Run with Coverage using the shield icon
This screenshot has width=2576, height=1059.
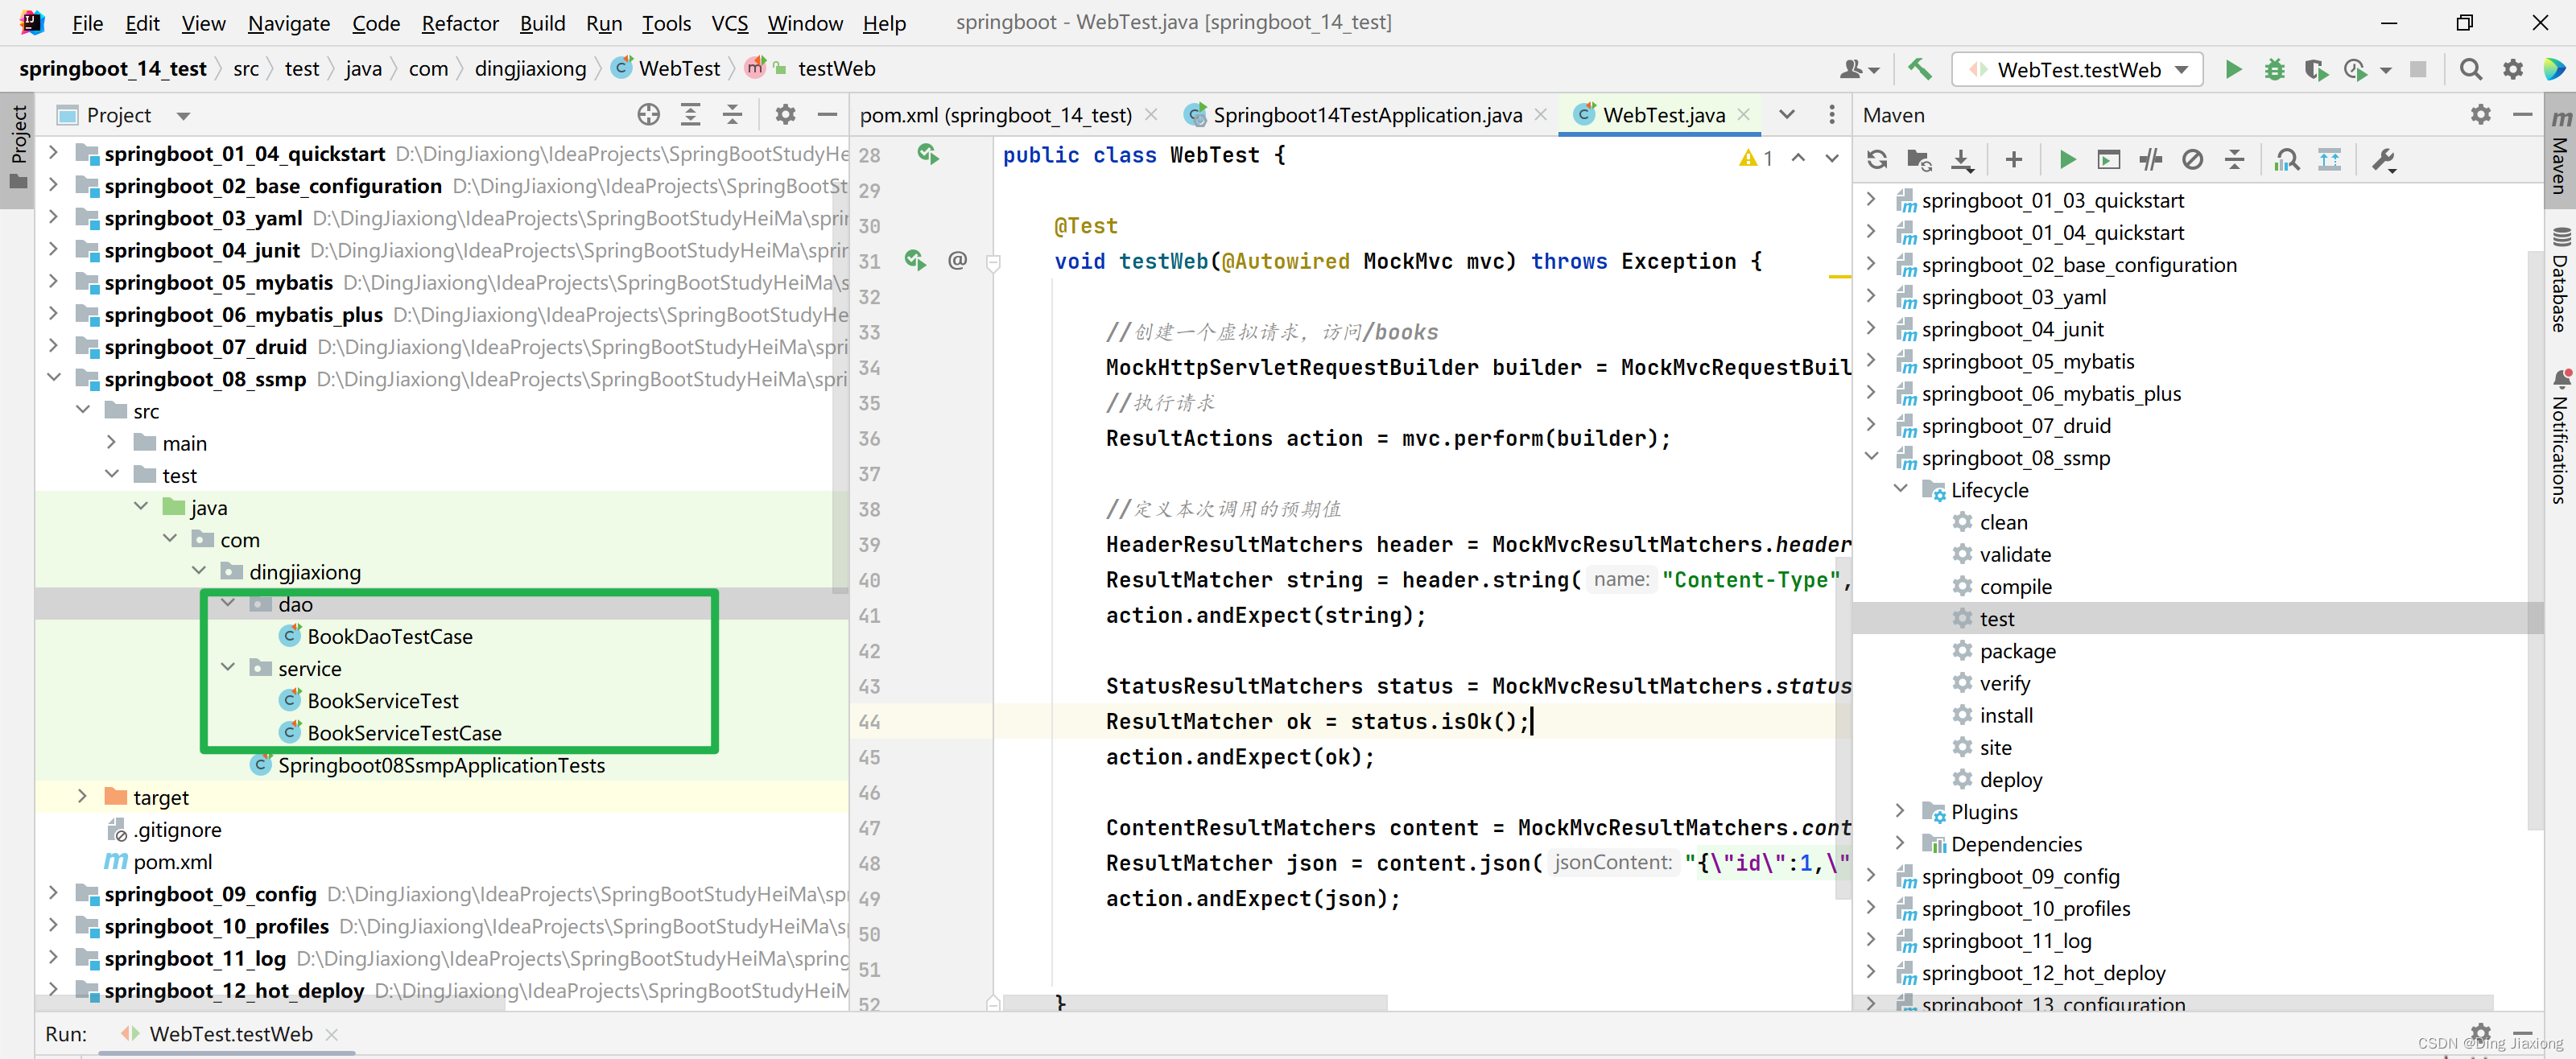pos(2315,69)
